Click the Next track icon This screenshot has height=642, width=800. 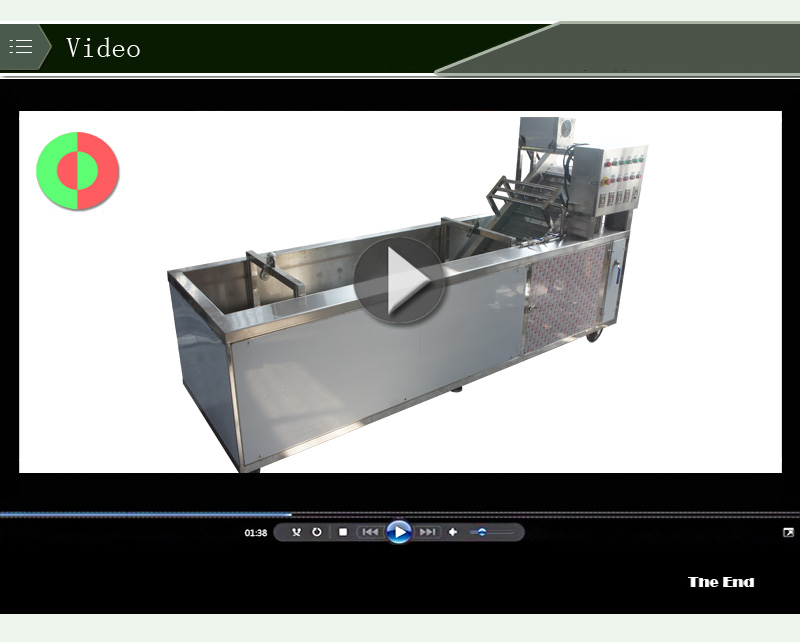[425, 532]
